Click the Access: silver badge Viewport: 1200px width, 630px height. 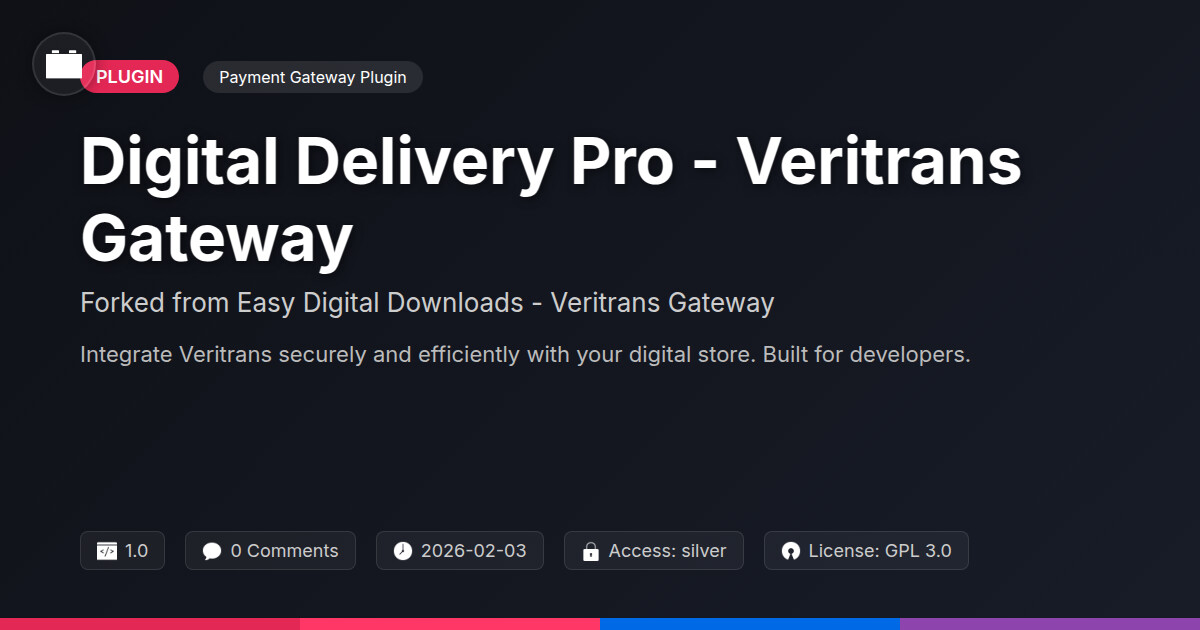[x=654, y=551]
